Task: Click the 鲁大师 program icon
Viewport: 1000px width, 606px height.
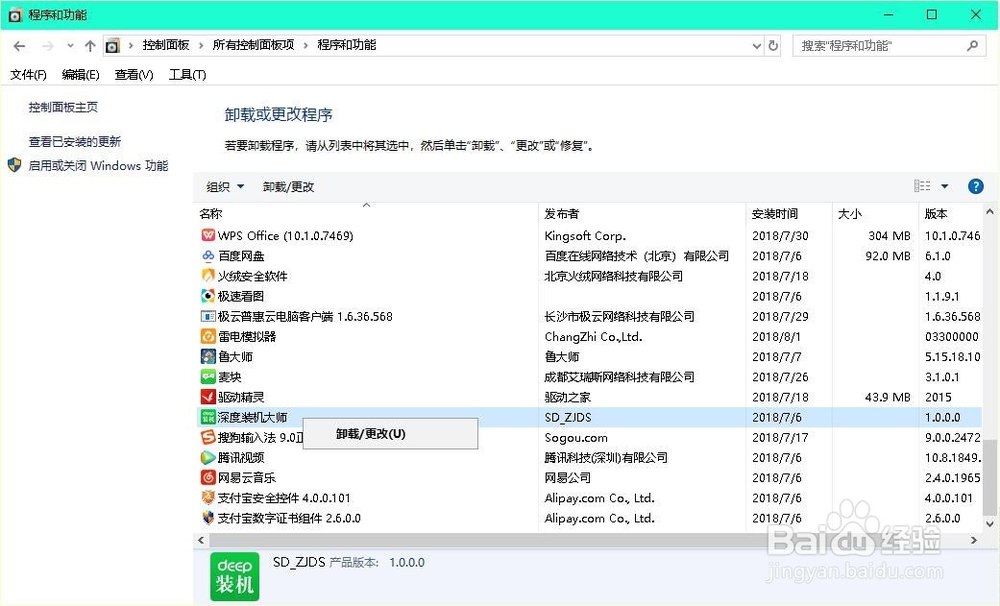Action: point(207,356)
